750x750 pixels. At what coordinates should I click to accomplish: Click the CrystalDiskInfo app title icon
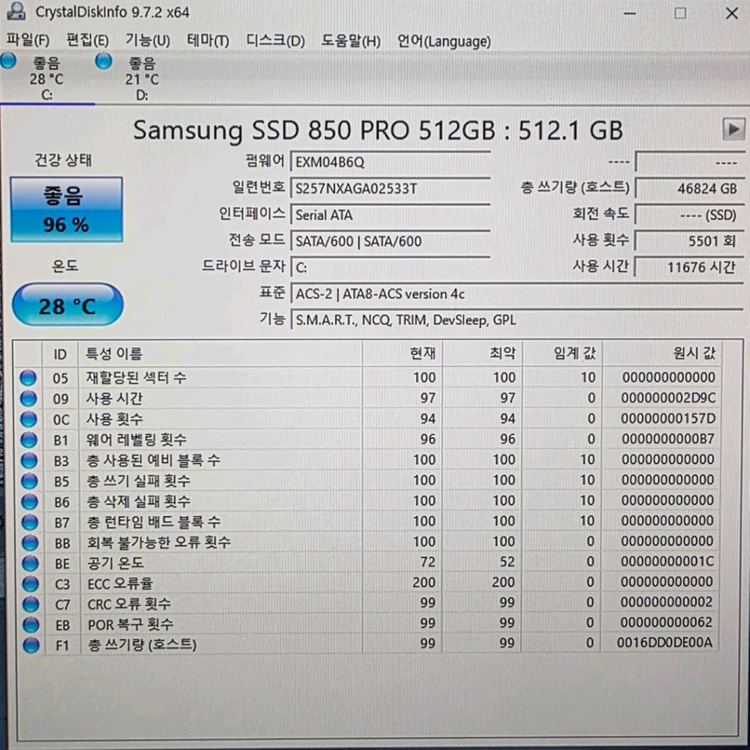click(x=15, y=11)
